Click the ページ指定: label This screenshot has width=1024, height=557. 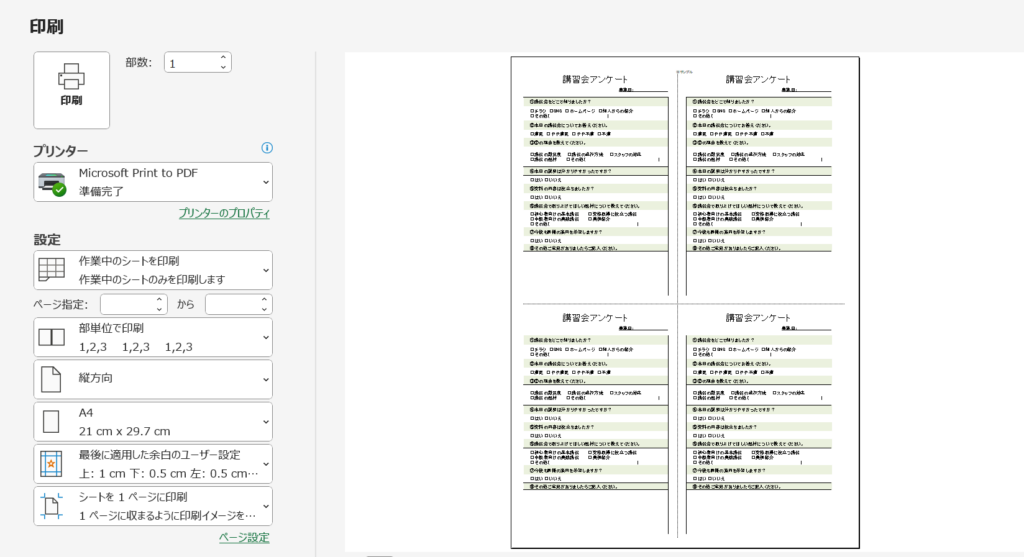click(x=61, y=304)
